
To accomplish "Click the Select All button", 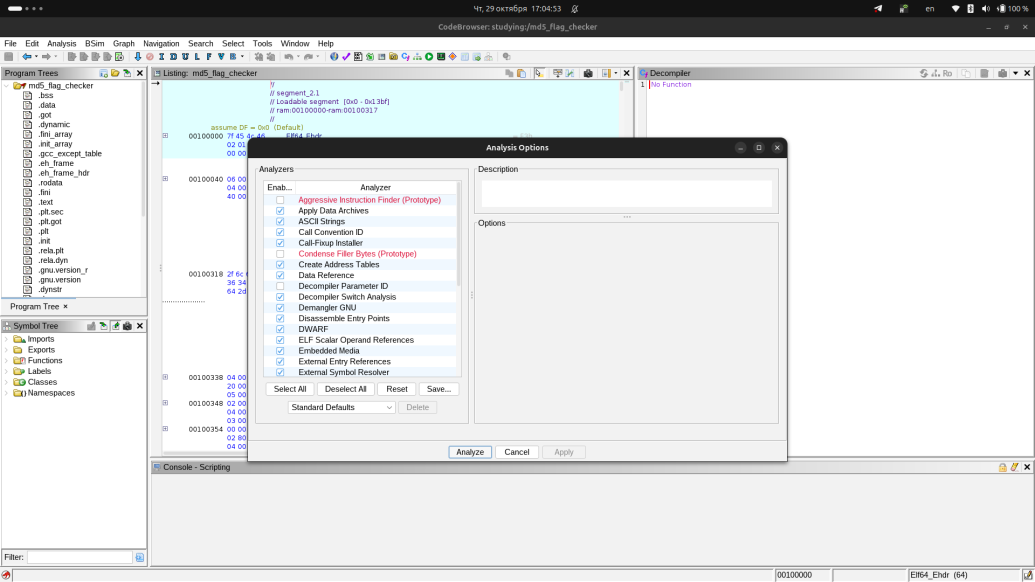I will click(x=290, y=389).
